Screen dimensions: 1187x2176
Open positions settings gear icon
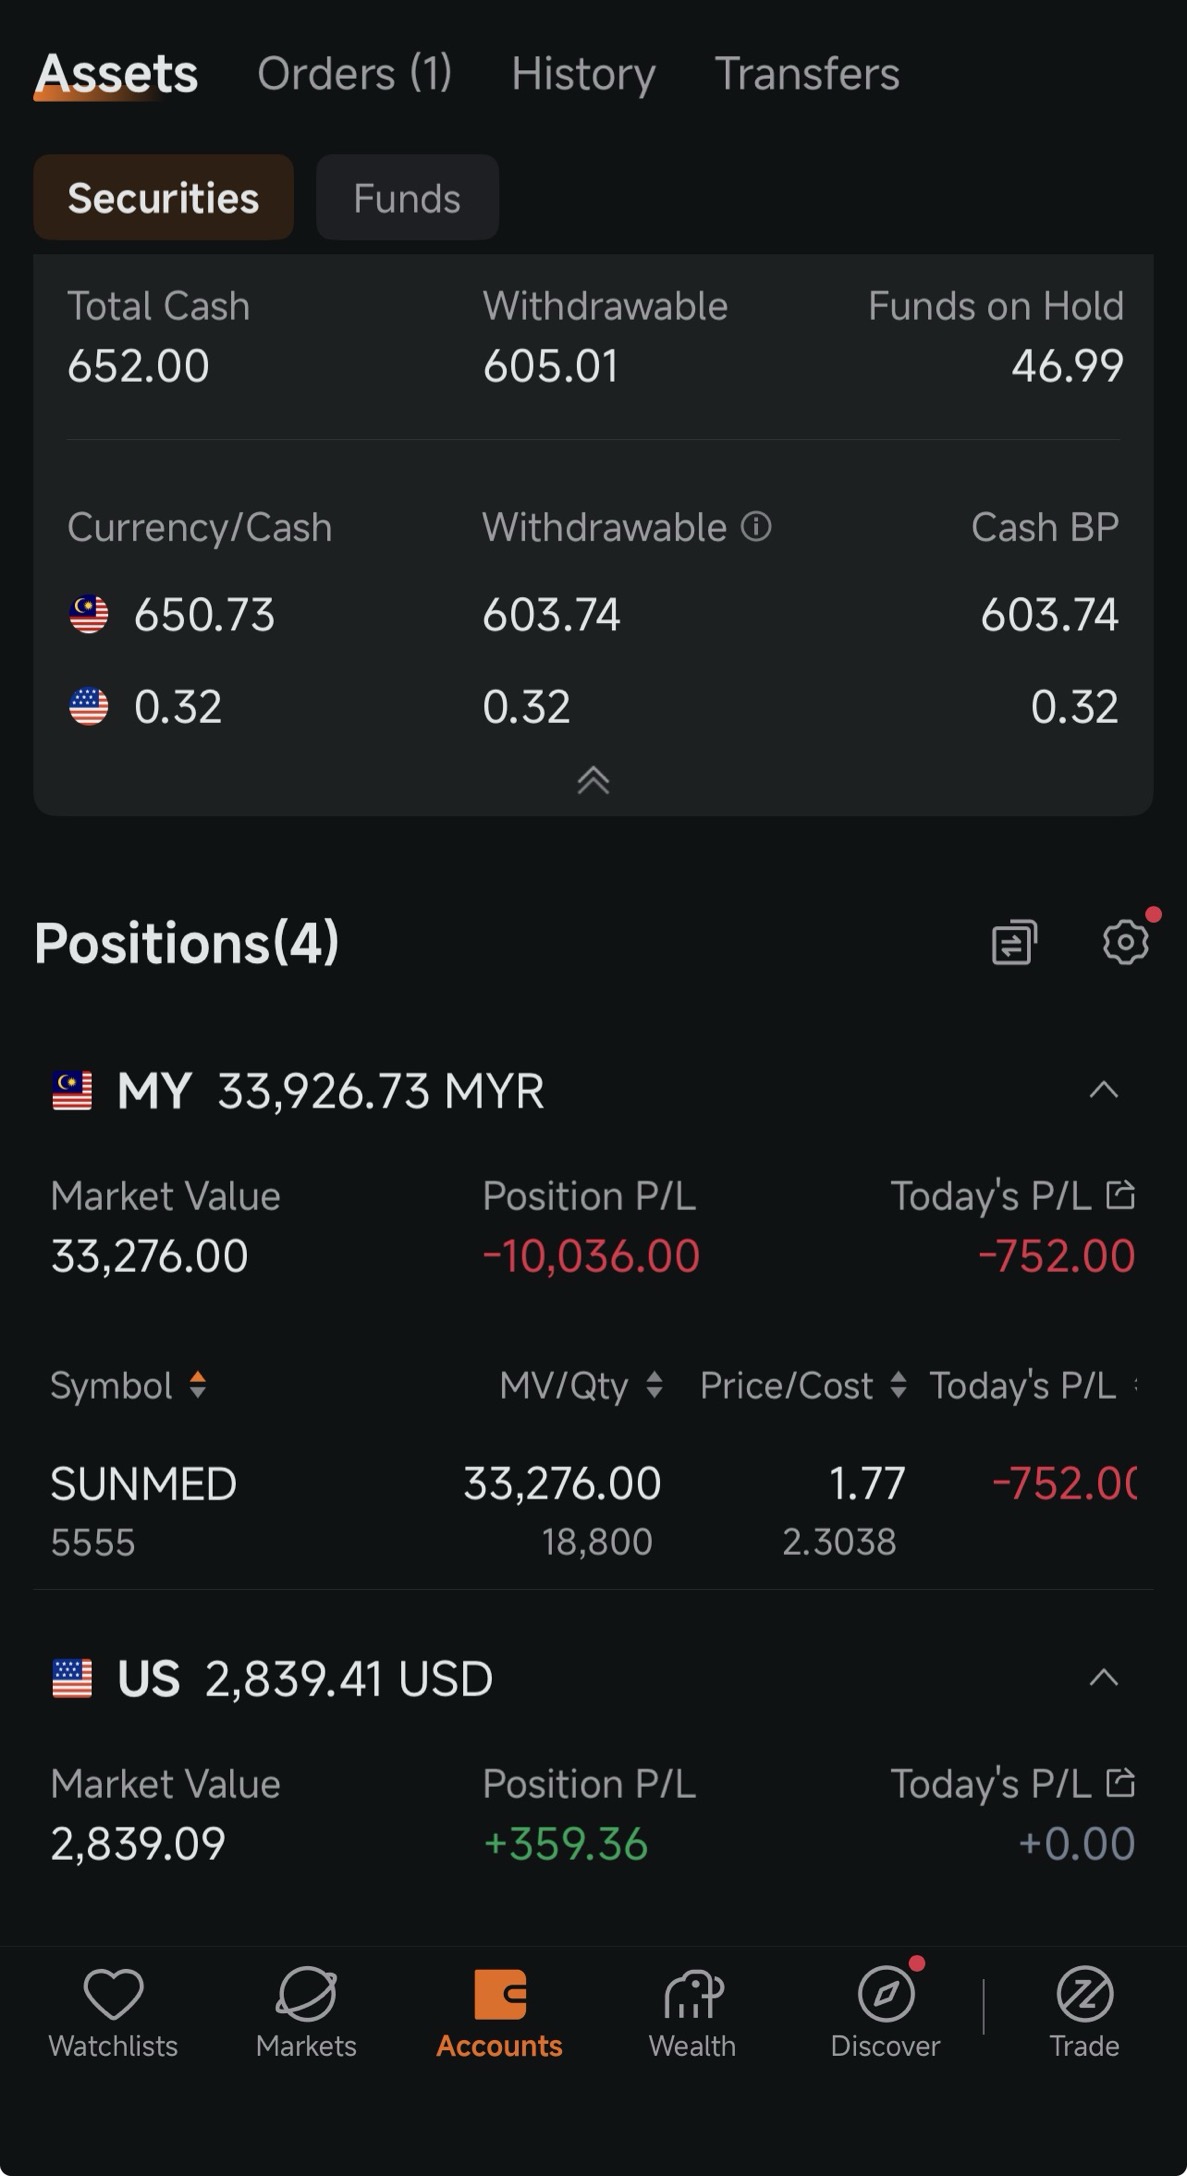(1125, 941)
